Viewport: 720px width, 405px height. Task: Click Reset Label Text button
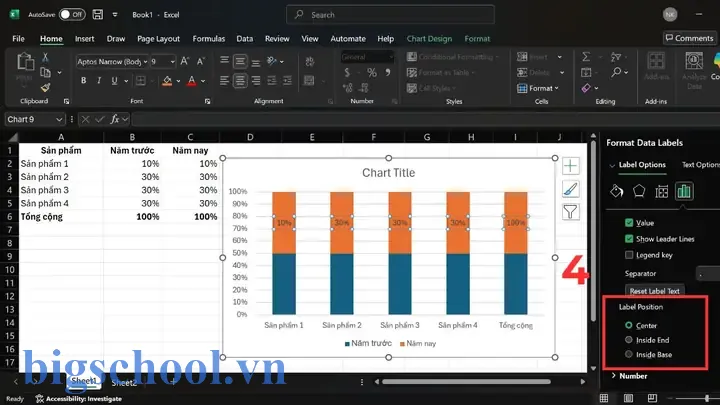(x=654, y=291)
